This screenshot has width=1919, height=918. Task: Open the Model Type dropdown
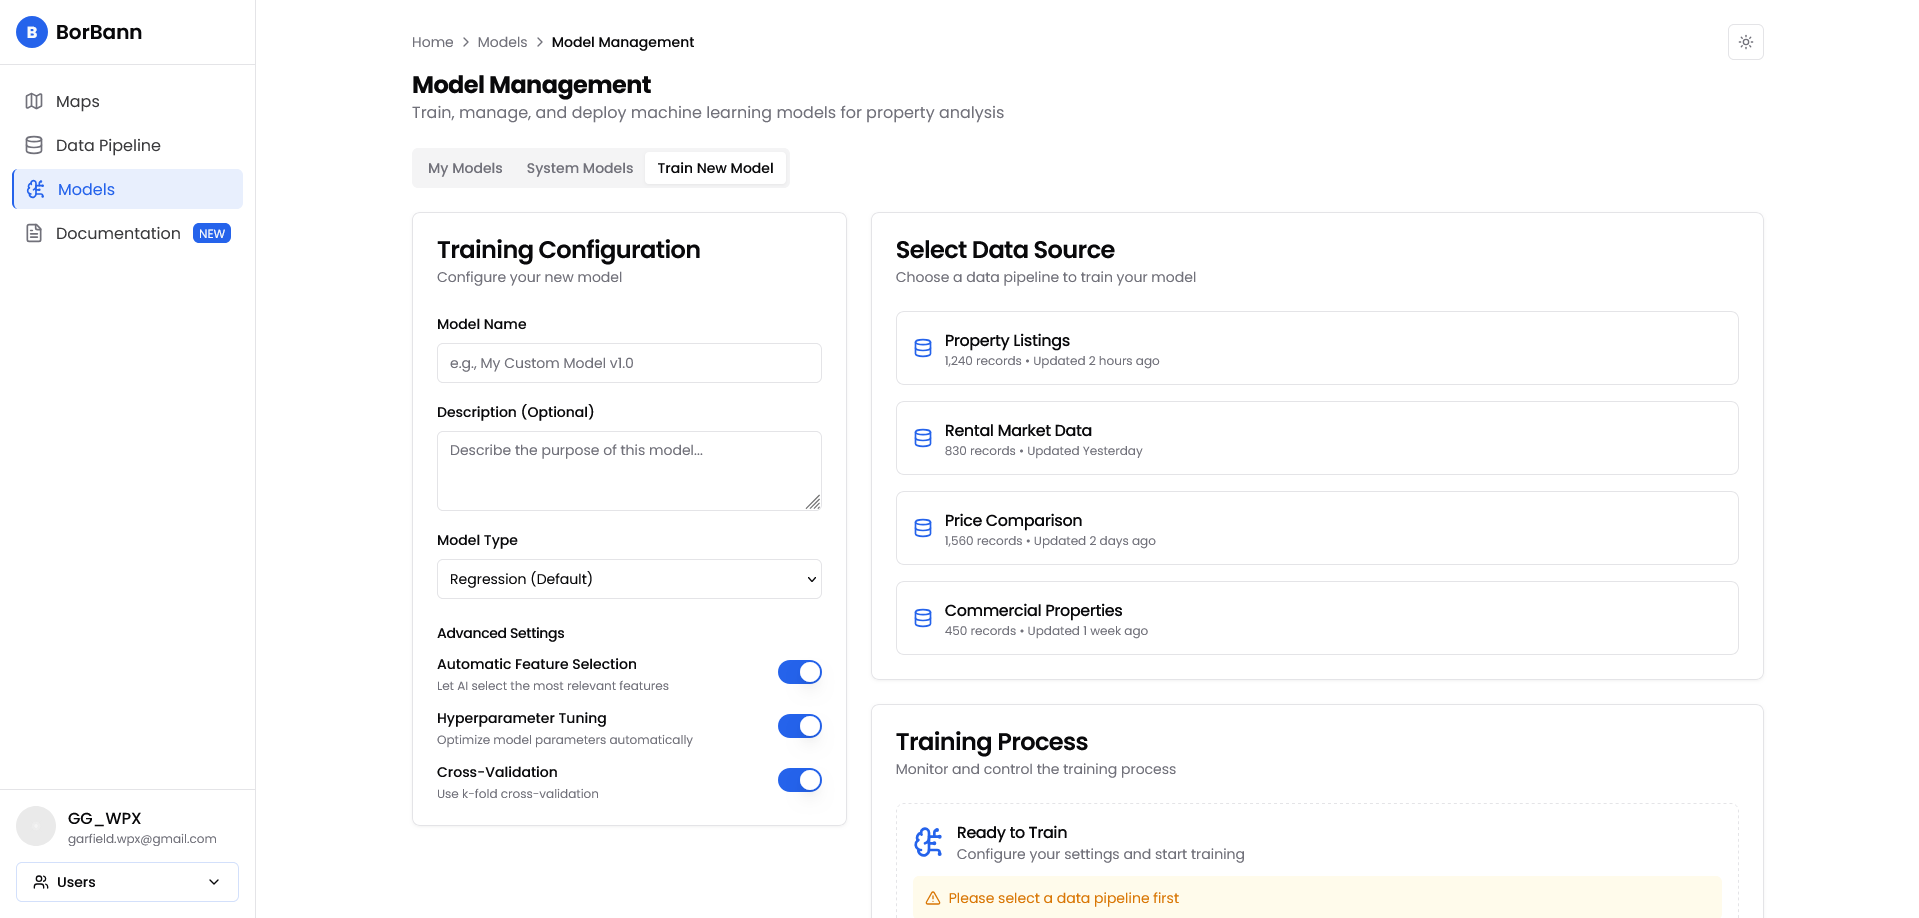click(x=629, y=579)
